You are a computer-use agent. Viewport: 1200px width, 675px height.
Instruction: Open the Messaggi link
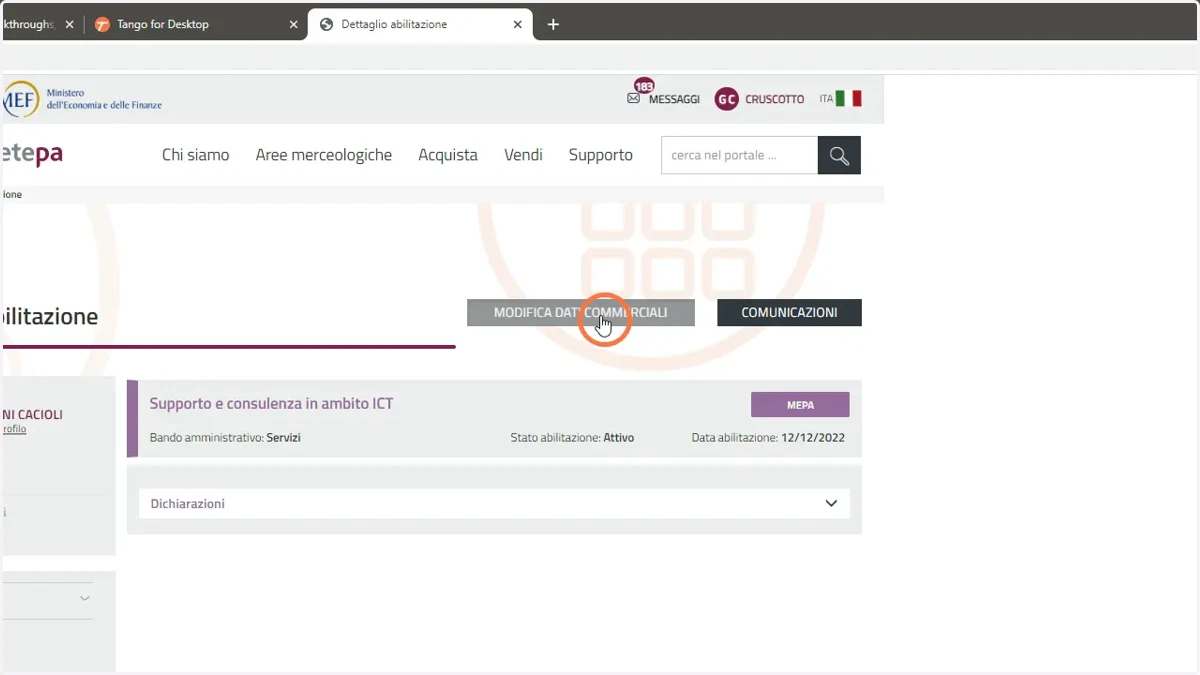(x=674, y=99)
